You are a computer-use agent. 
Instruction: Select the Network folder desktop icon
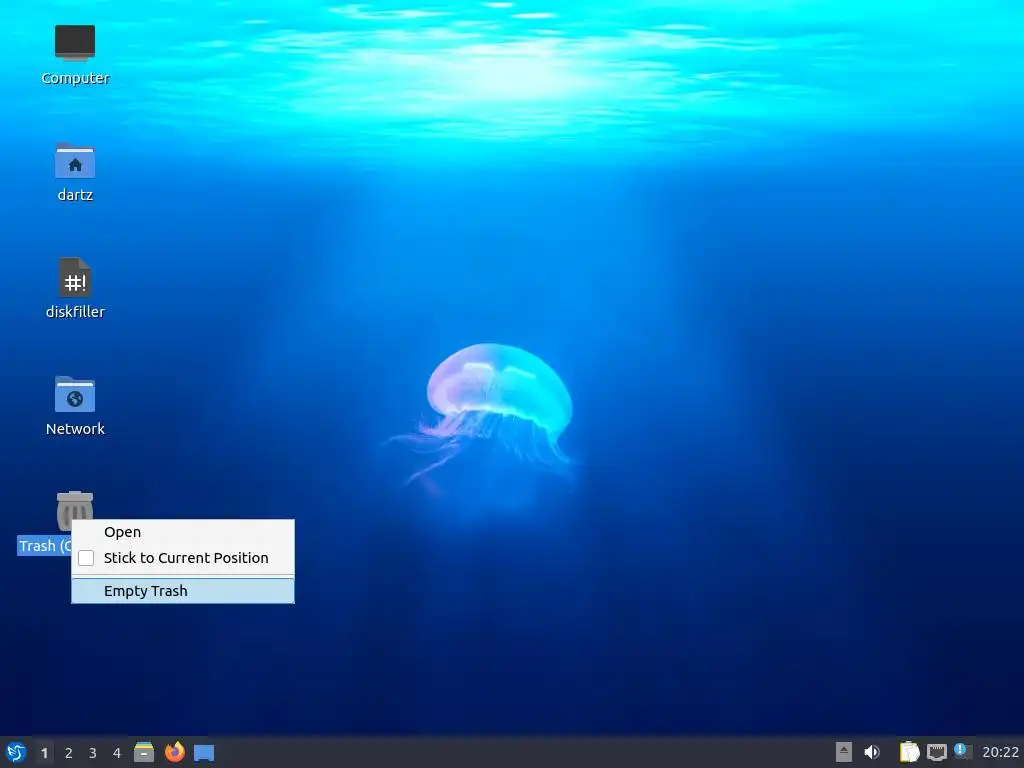(75, 394)
